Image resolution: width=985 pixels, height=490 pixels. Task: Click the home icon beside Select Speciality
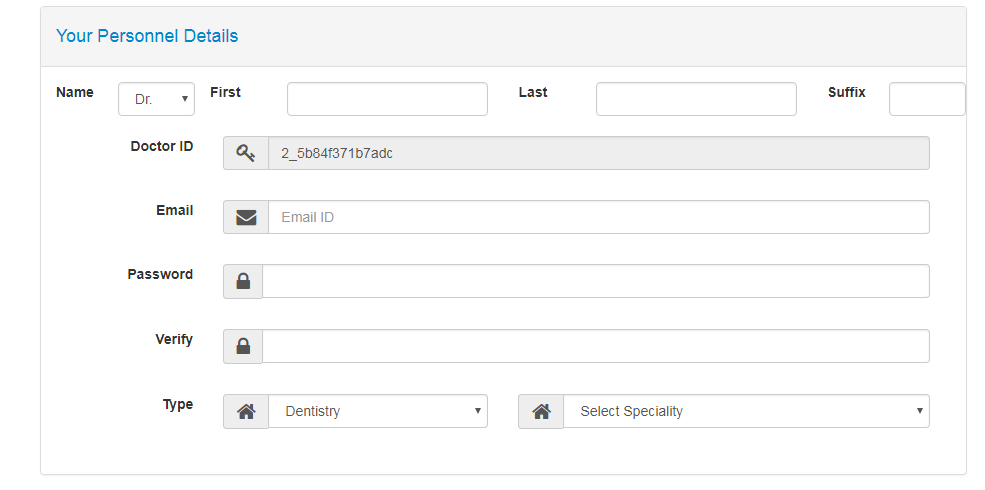tap(541, 411)
